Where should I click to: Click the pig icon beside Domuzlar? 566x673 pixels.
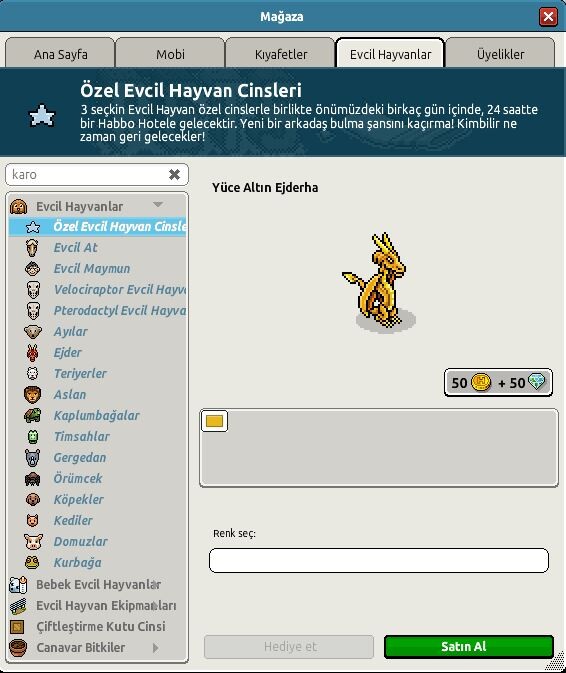coord(33,542)
